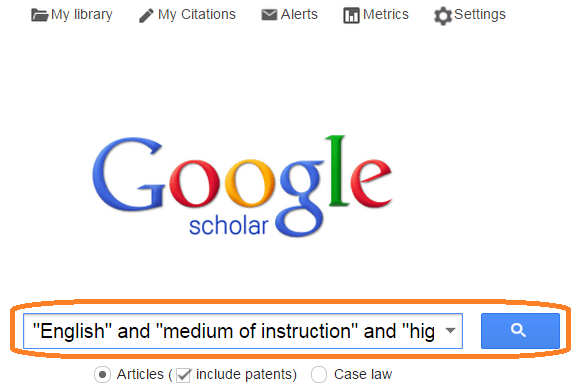Open Settings text link
Screen dimensions: 578x392
coord(480,15)
